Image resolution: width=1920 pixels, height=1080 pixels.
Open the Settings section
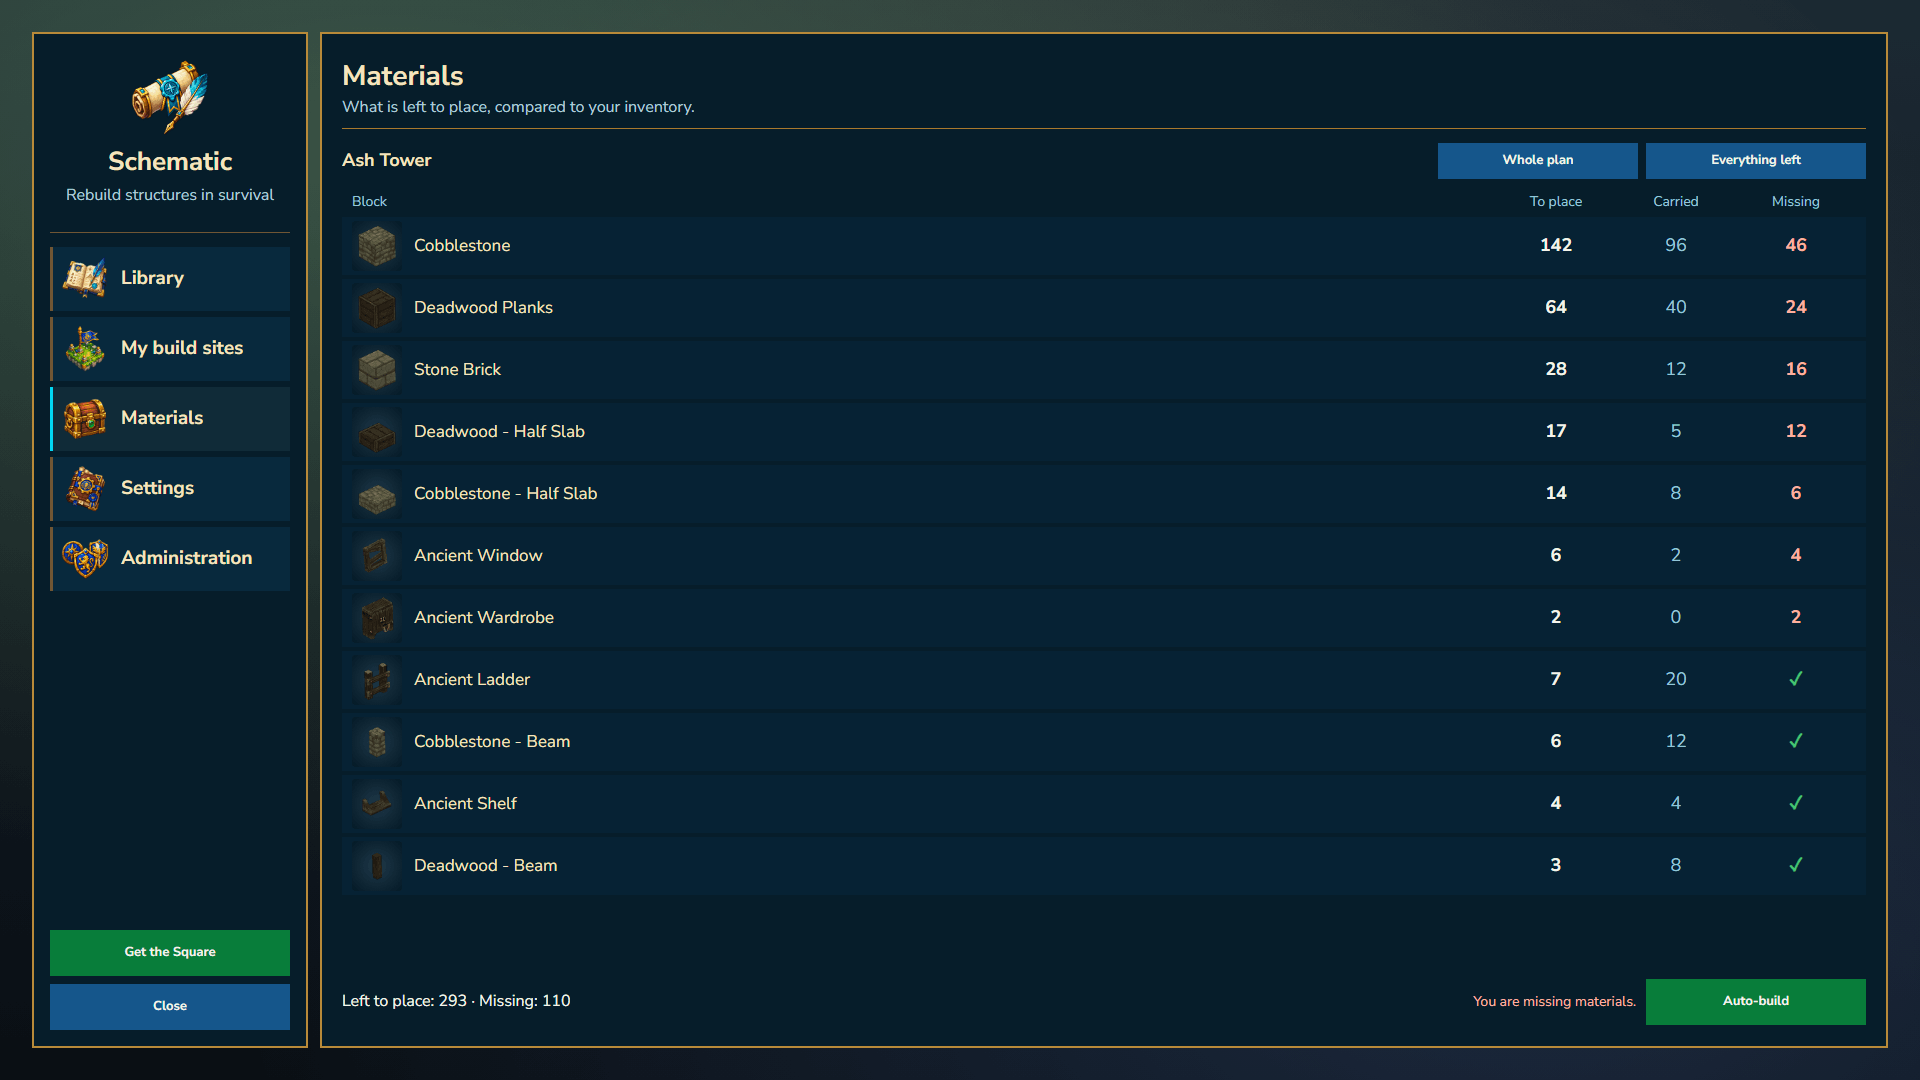tap(170, 488)
